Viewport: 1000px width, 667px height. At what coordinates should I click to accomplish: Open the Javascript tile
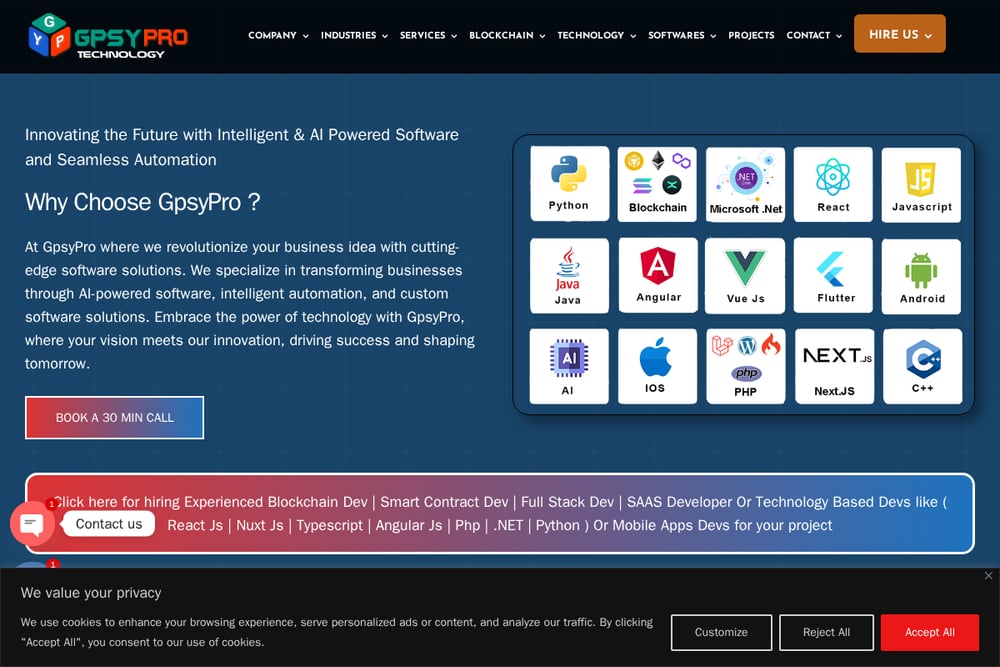(x=921, y=185)
